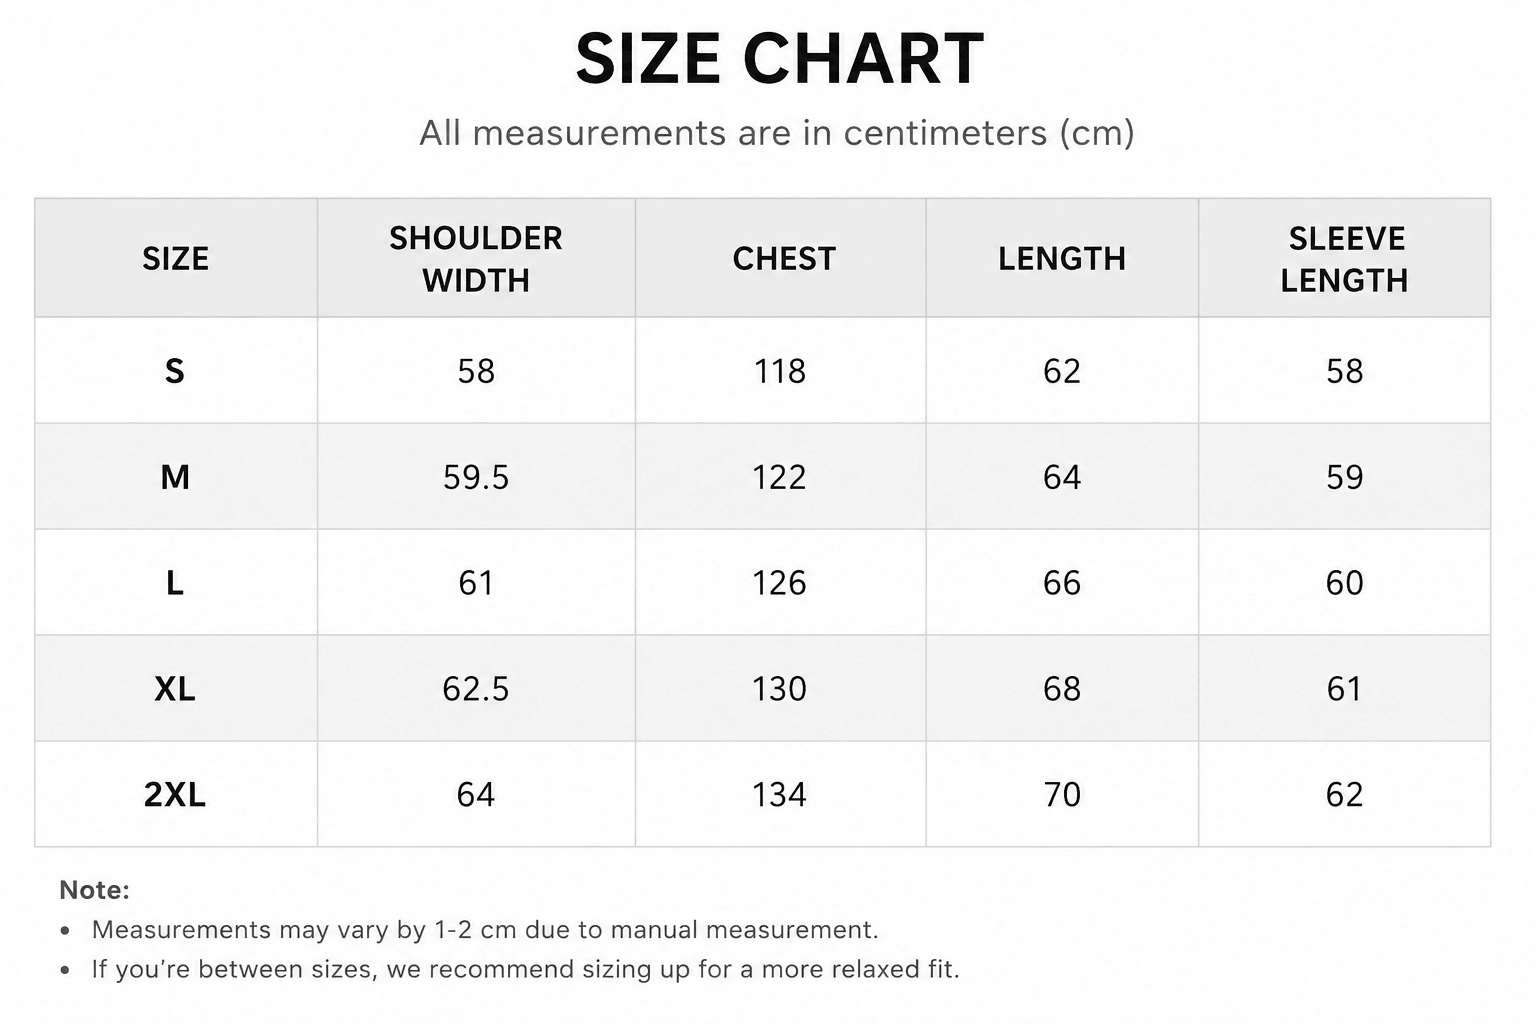
Task: Select the 118 chest value
Action: 780,371
